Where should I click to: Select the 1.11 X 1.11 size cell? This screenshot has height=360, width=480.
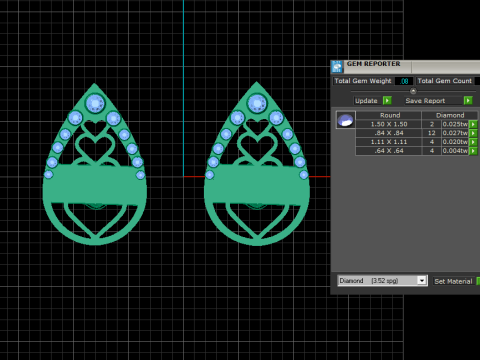[x=389, y=142]
